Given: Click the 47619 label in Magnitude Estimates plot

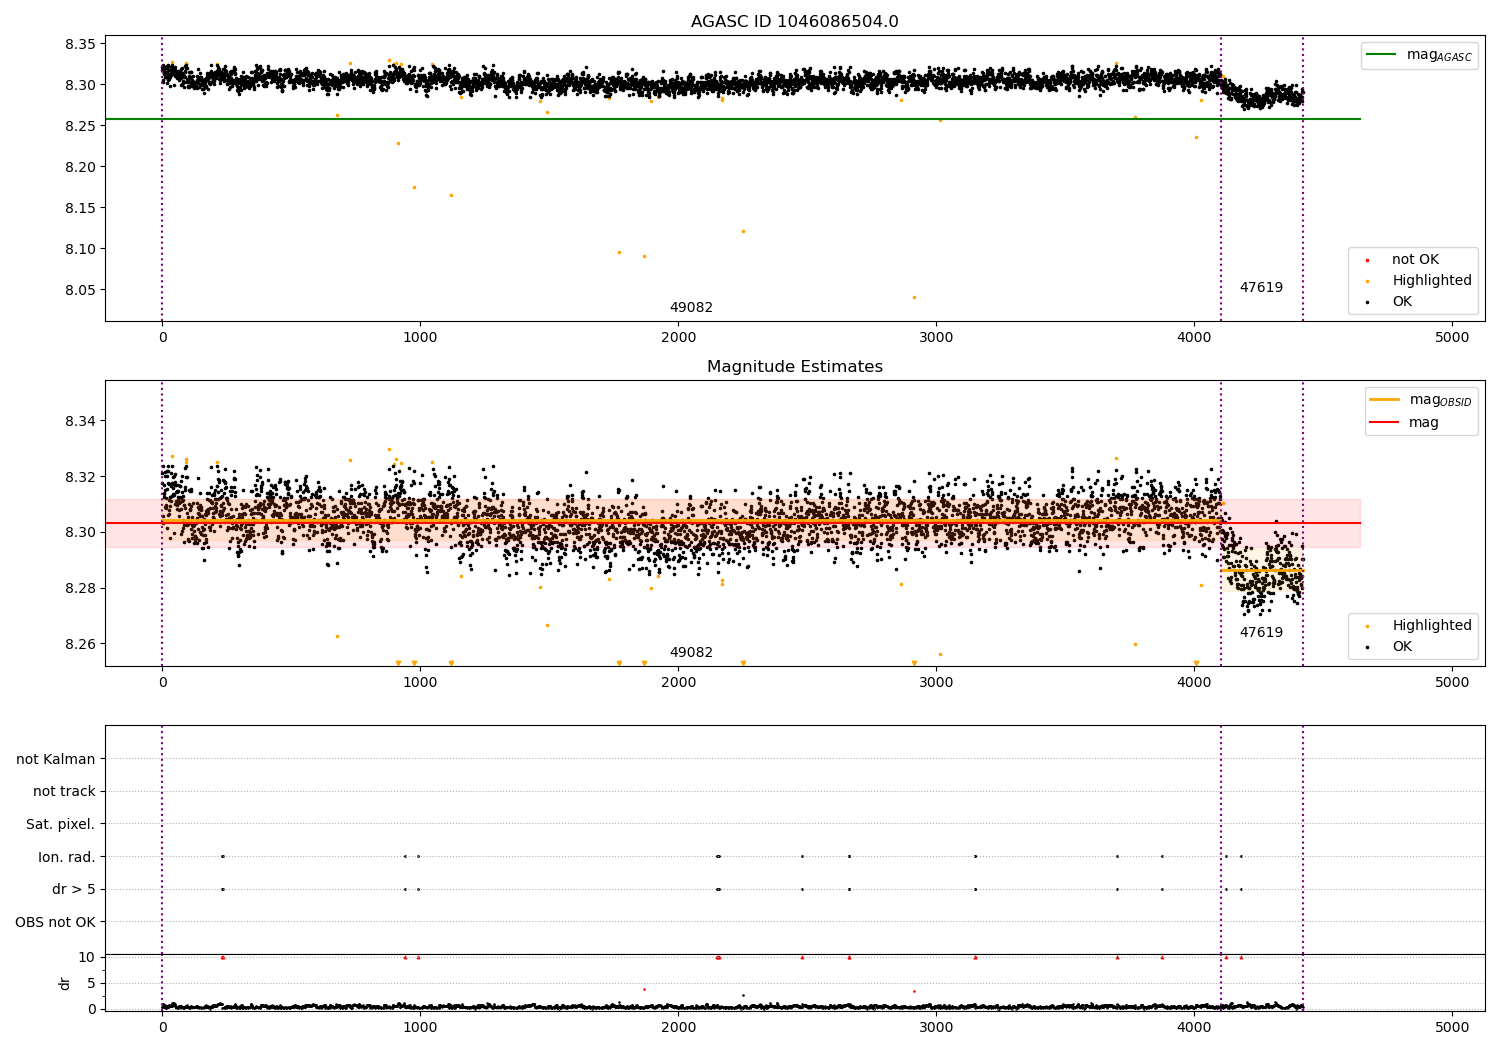Looking at the screenshot, I should [1261, 633].
